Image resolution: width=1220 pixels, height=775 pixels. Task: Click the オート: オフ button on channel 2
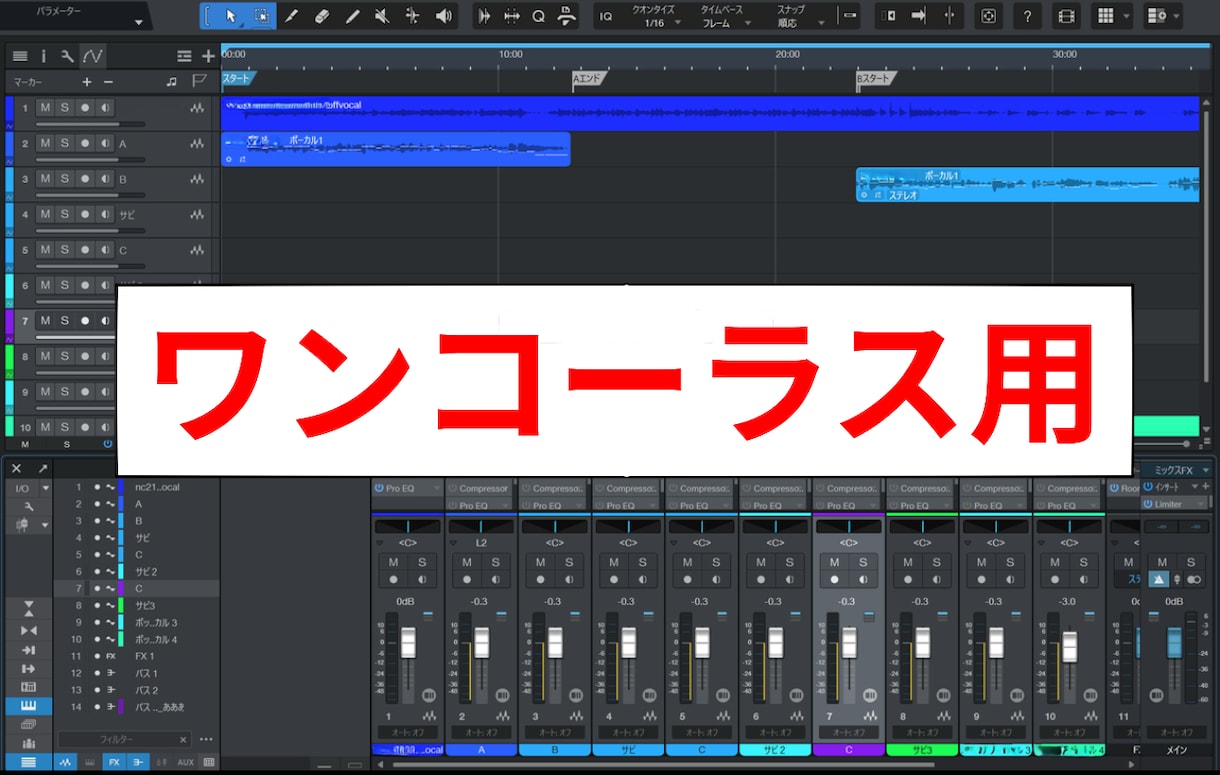tap(482, 732)
